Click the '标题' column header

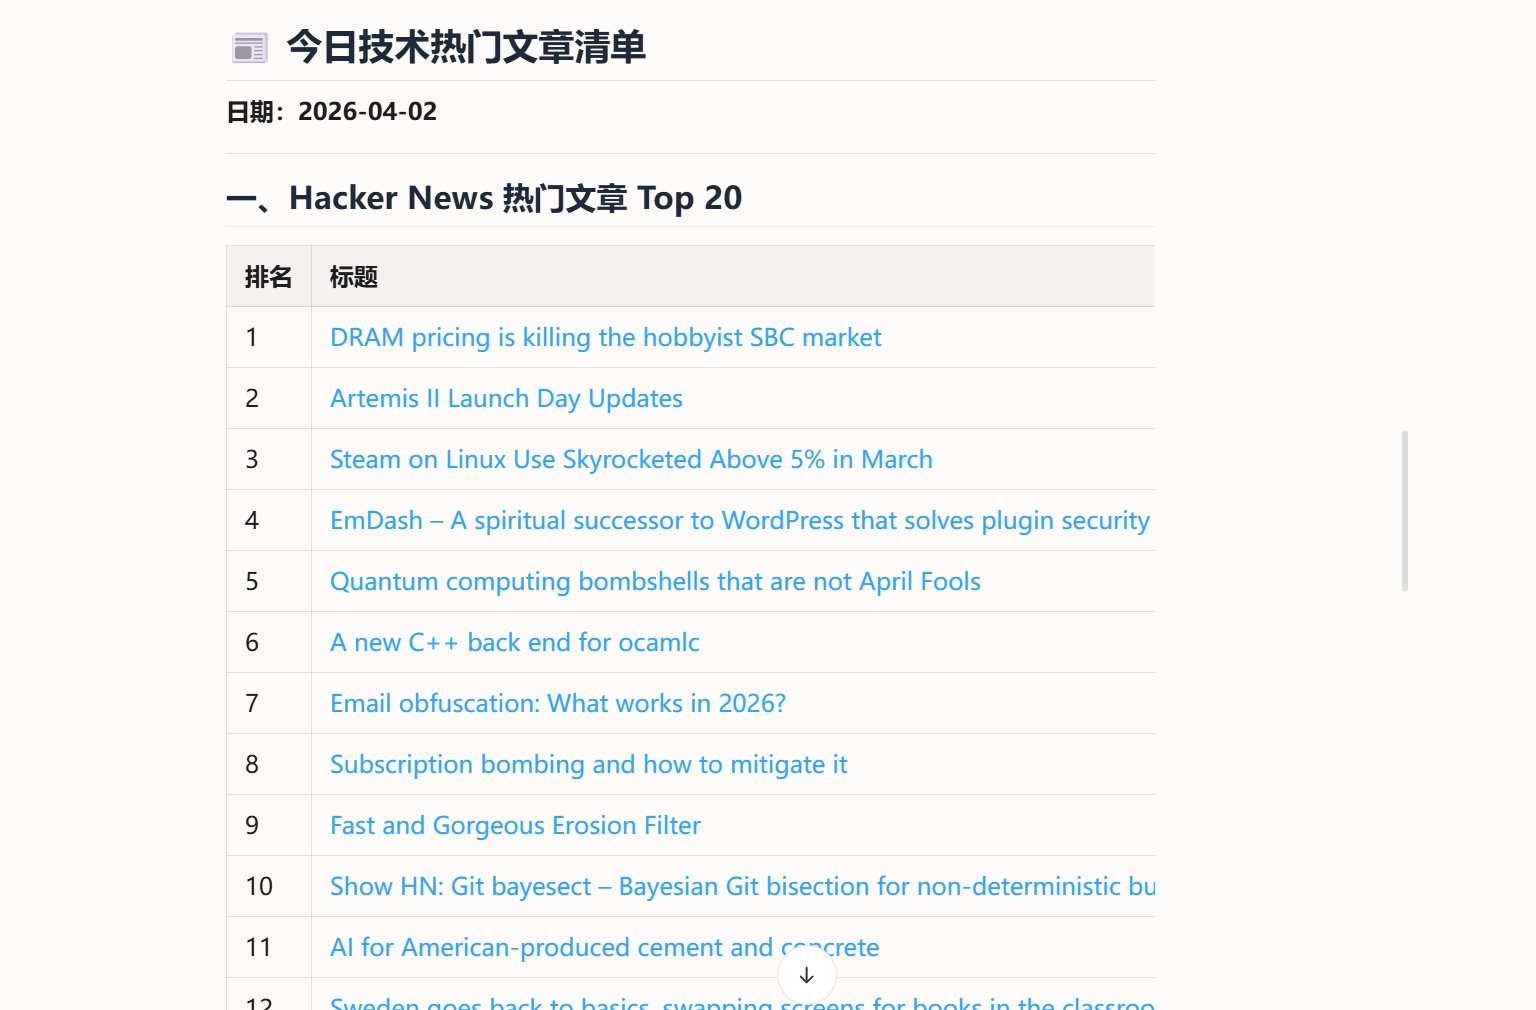[354, 277]
